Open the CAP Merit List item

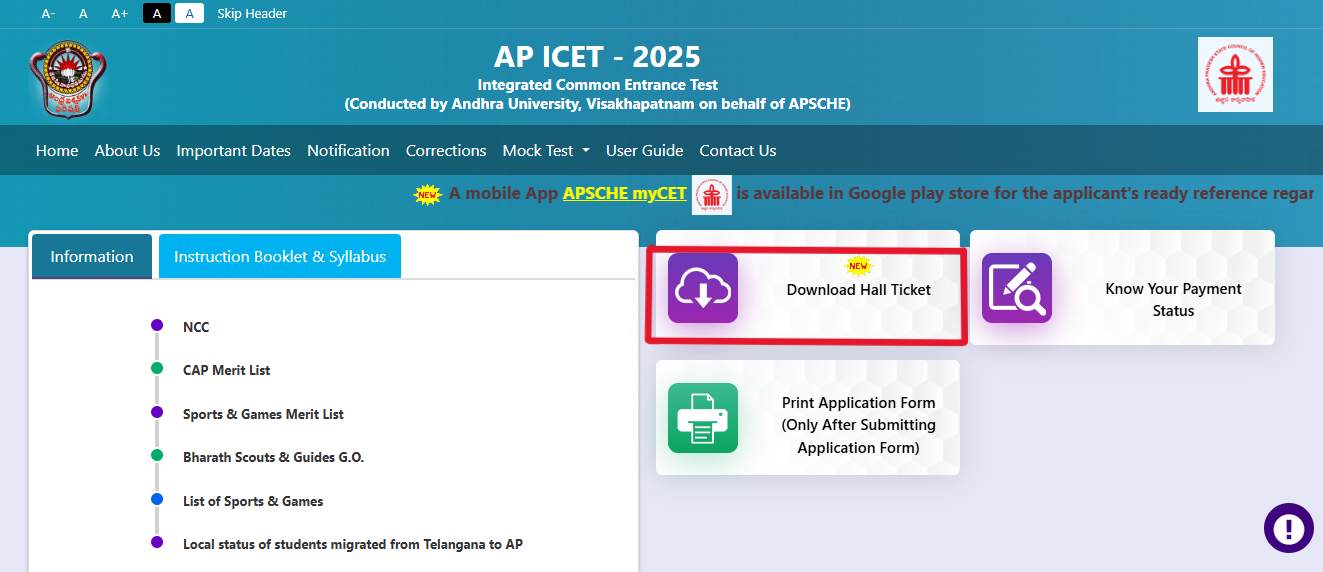(x=227, y=370)
